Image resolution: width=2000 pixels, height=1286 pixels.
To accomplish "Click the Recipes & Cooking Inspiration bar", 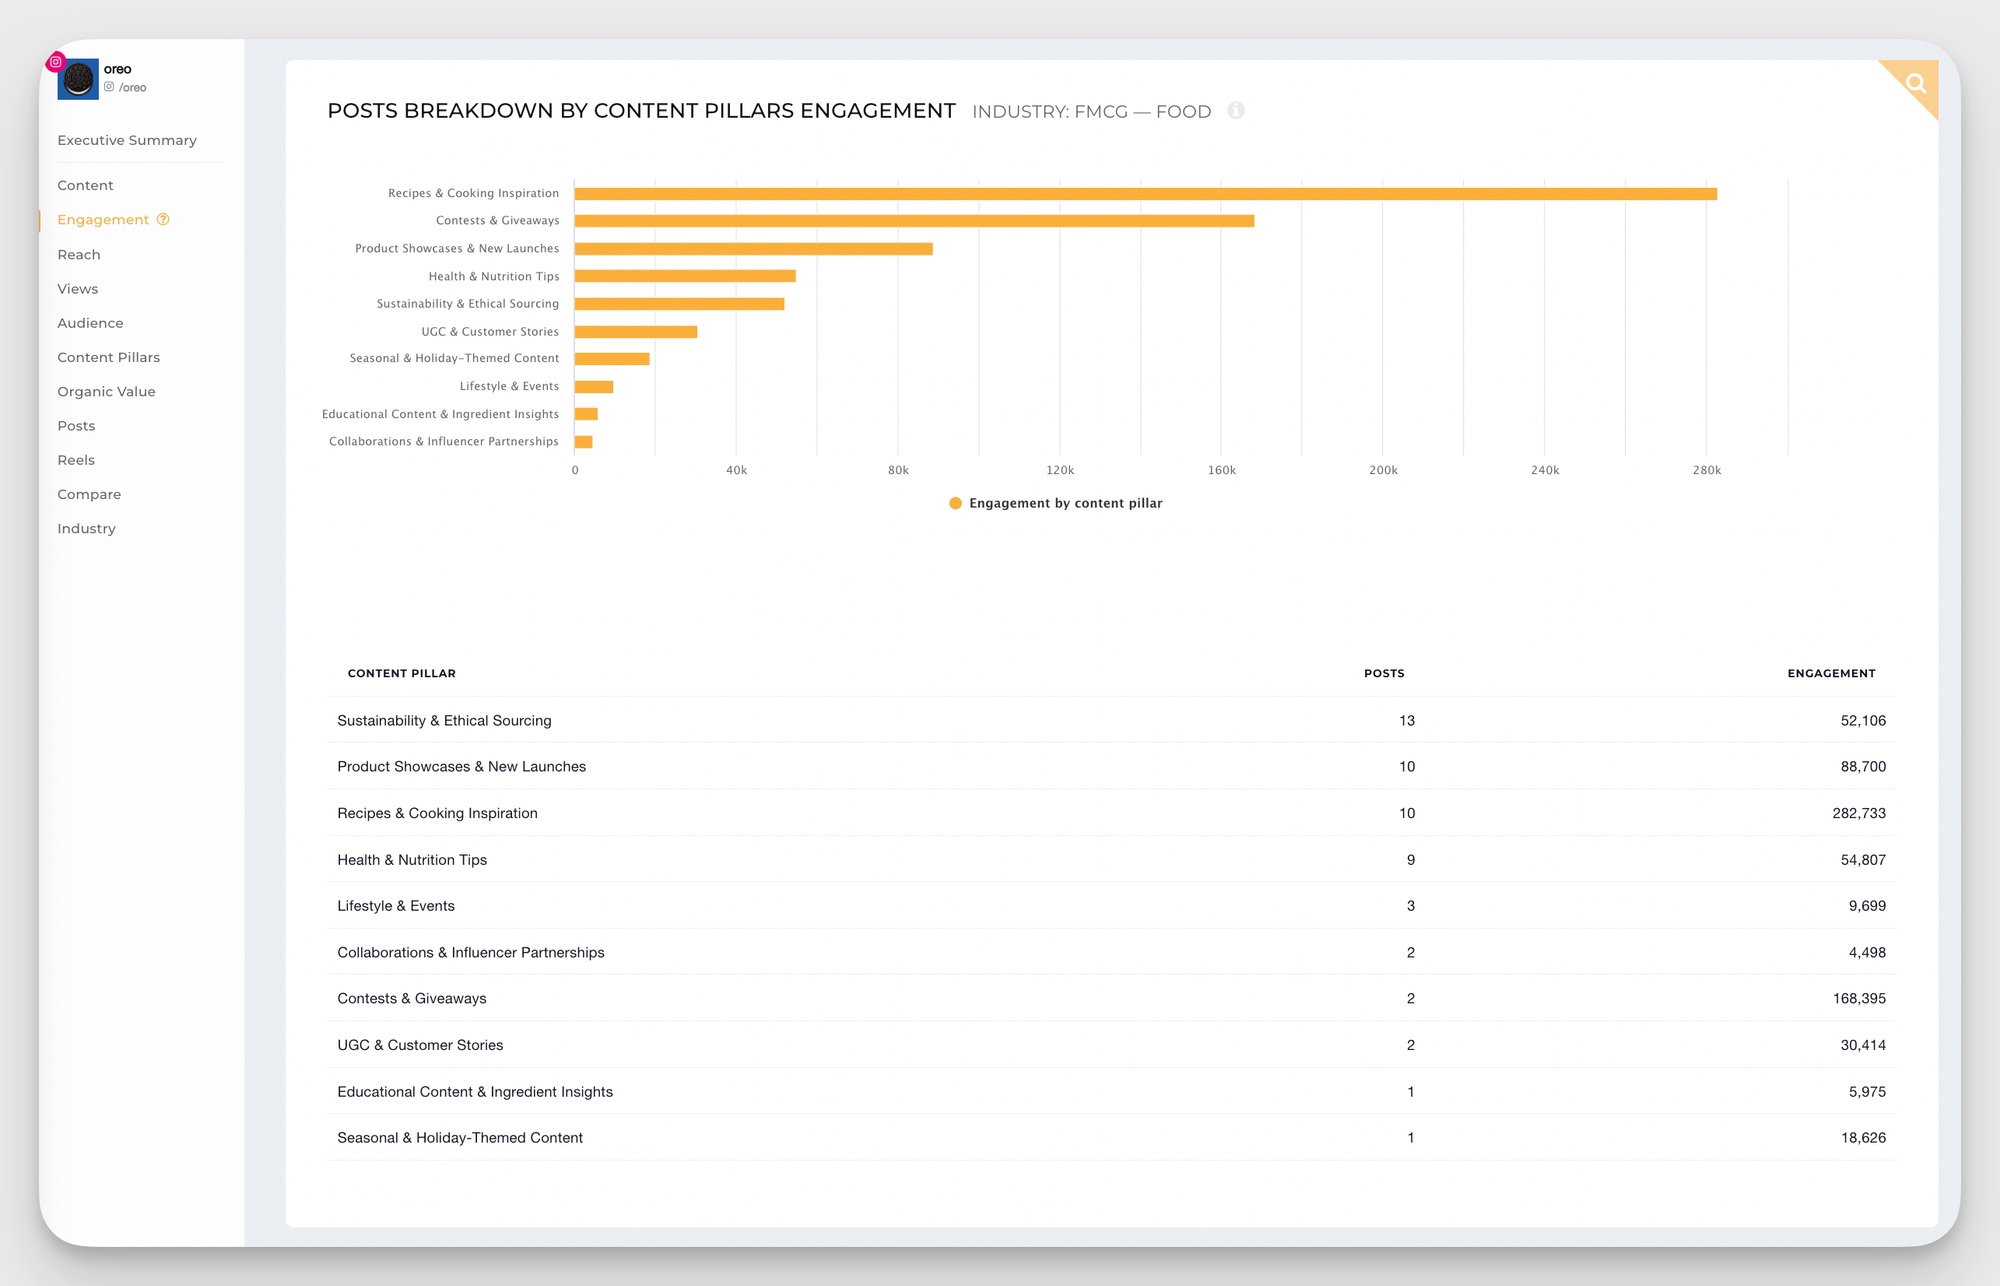I will coord(1145,194).
